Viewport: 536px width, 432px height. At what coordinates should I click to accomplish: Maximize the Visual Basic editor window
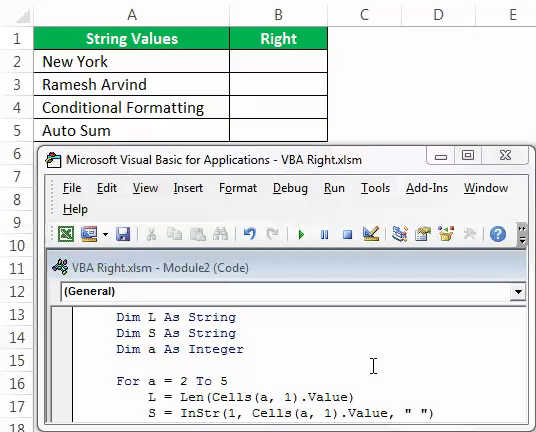(x=468, y=156)
